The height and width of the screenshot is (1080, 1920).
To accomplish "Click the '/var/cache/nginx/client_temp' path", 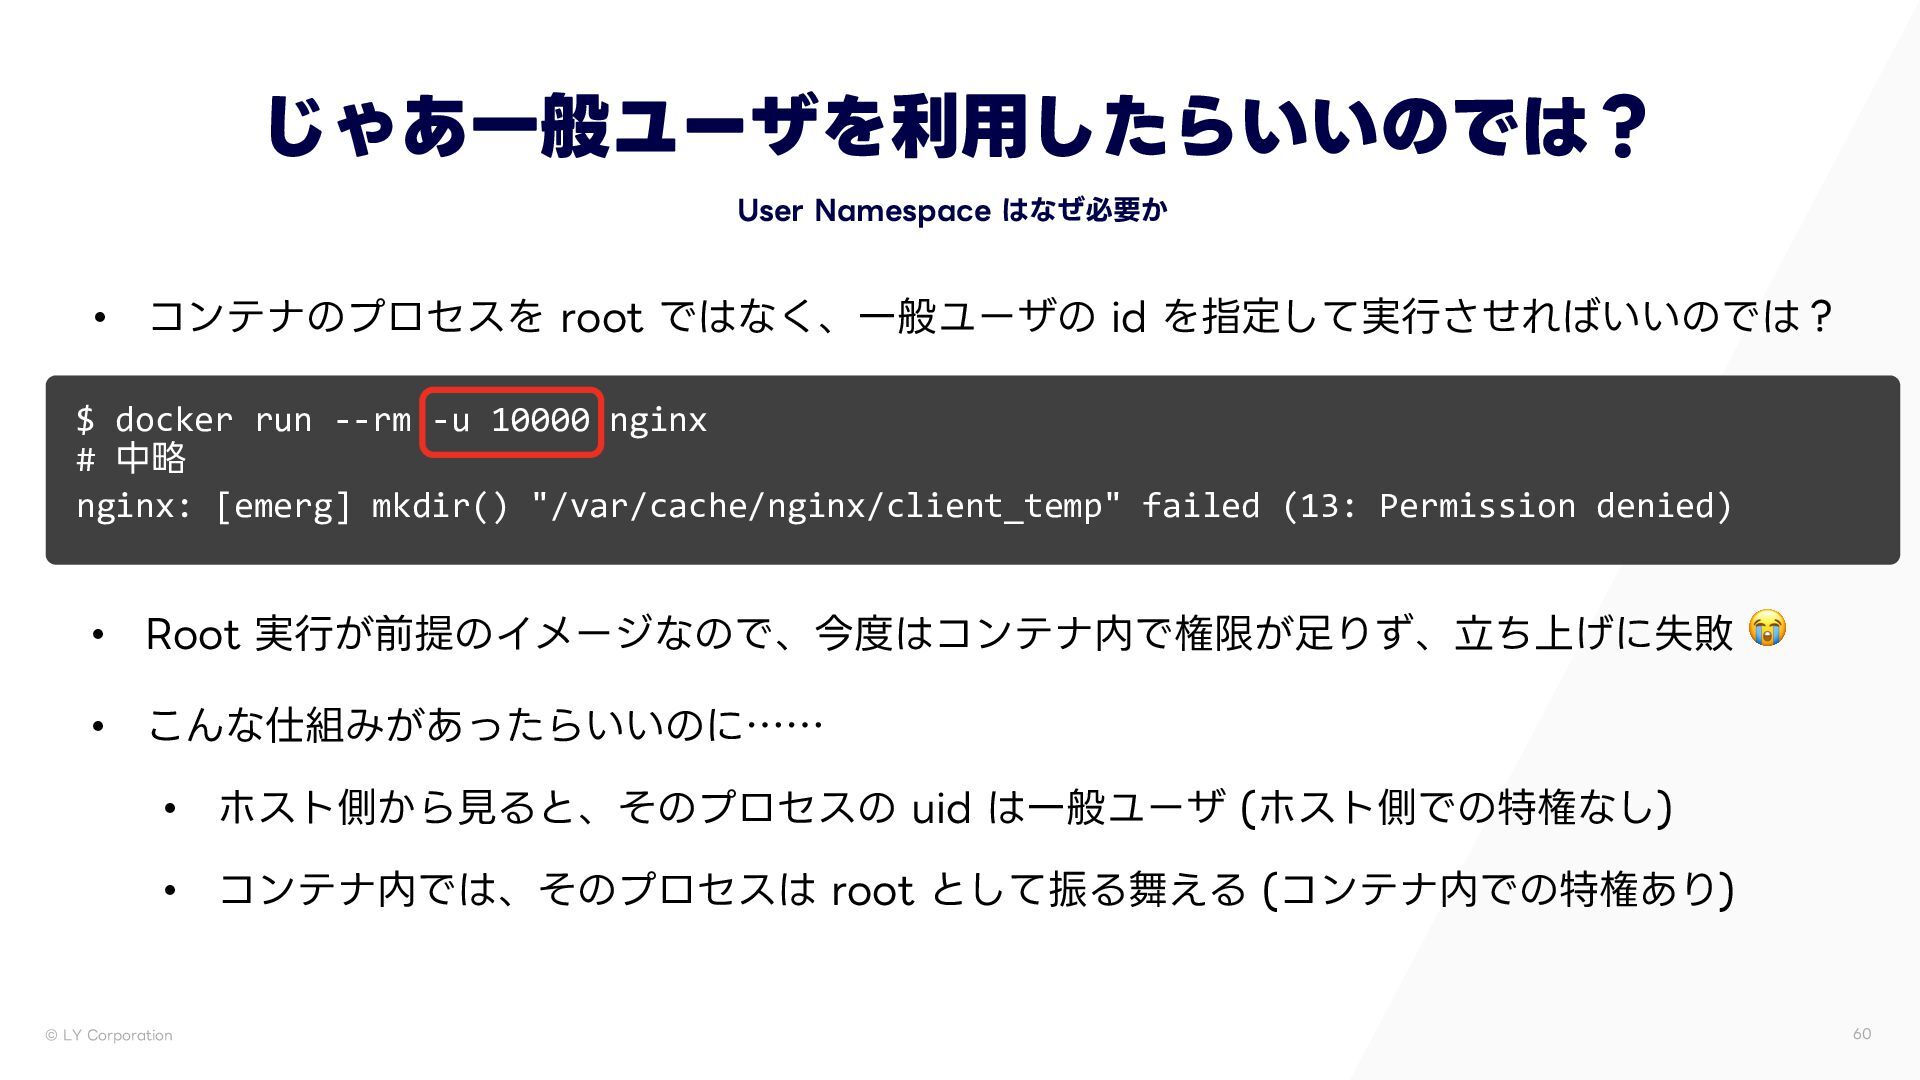I will click(x=825, y=506).
